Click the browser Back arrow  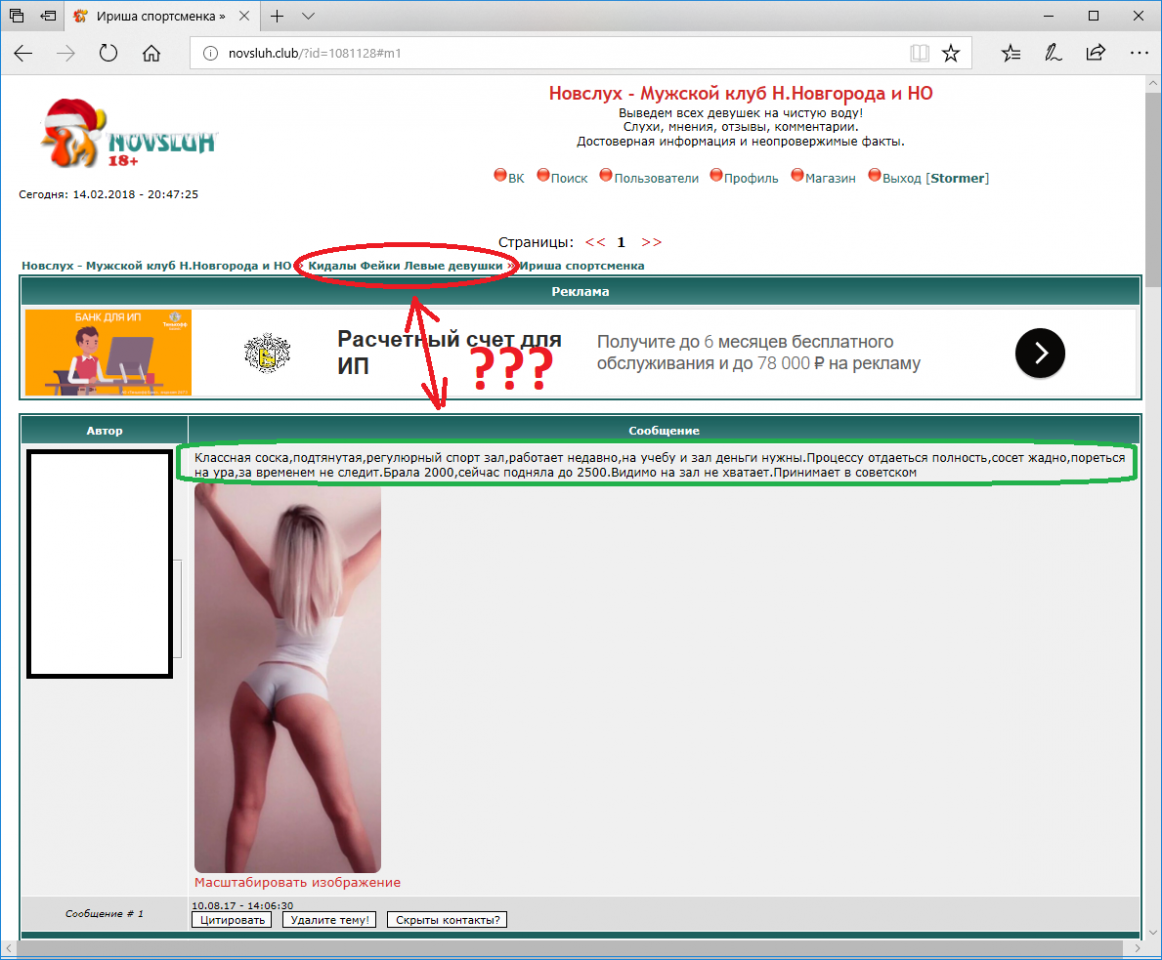tap(23, 53)
